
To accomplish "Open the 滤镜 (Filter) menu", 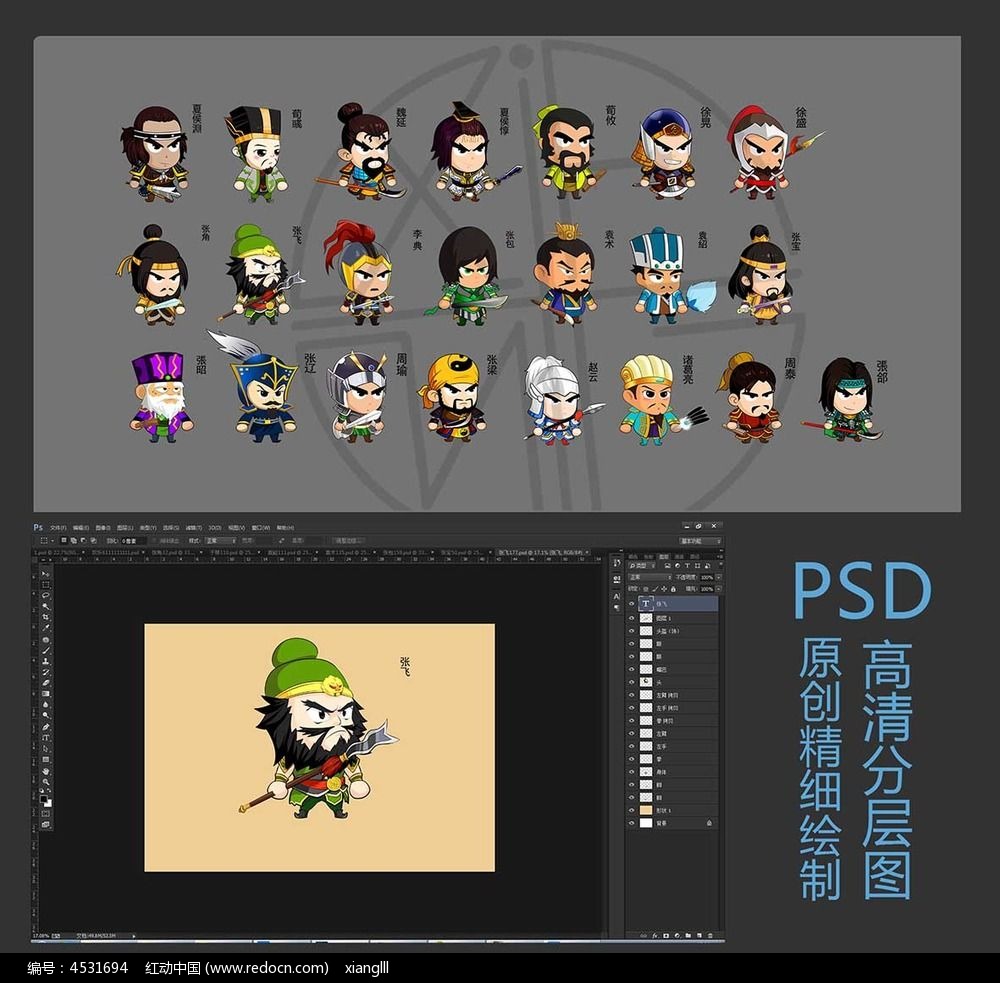I will pyautogui.click(x=193, y=528).
